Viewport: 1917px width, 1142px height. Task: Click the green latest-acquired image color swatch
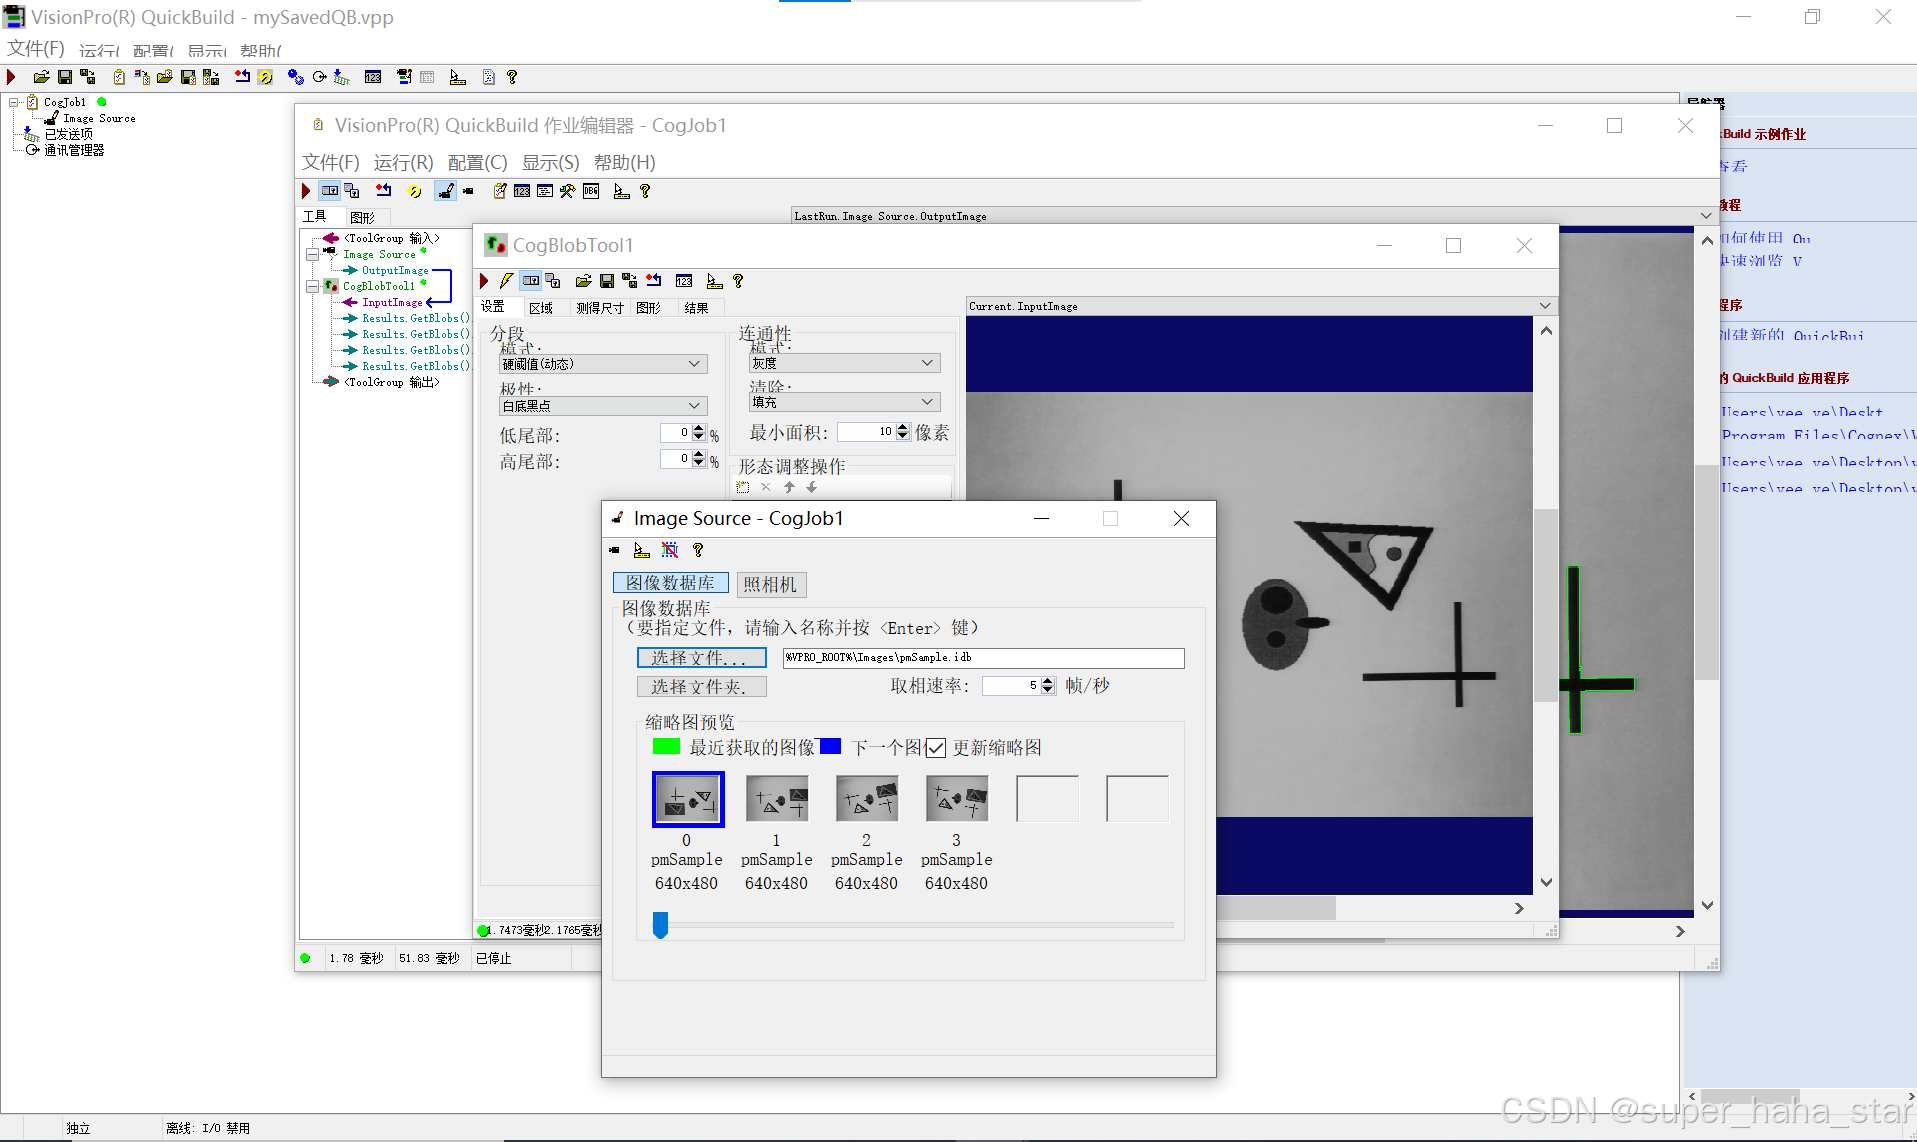(x=666, y=746)
